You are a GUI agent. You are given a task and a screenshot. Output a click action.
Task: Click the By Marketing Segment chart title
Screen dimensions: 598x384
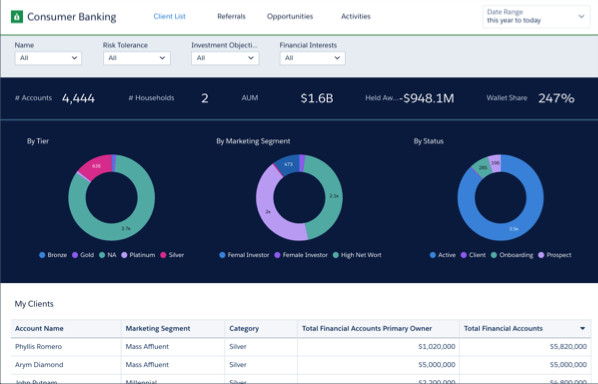click(x=253, y=141)
